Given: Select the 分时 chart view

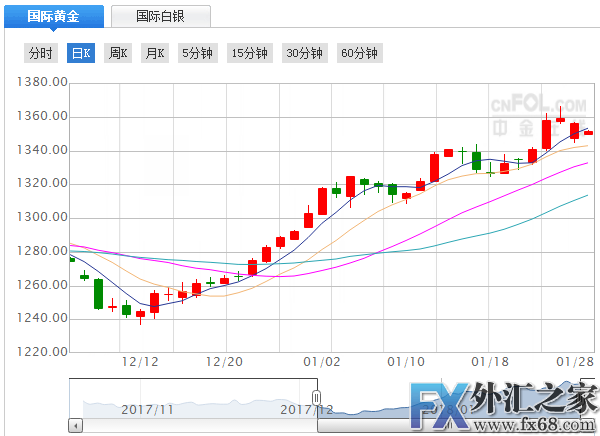Looking at the screenshot, I should point(41,53).
